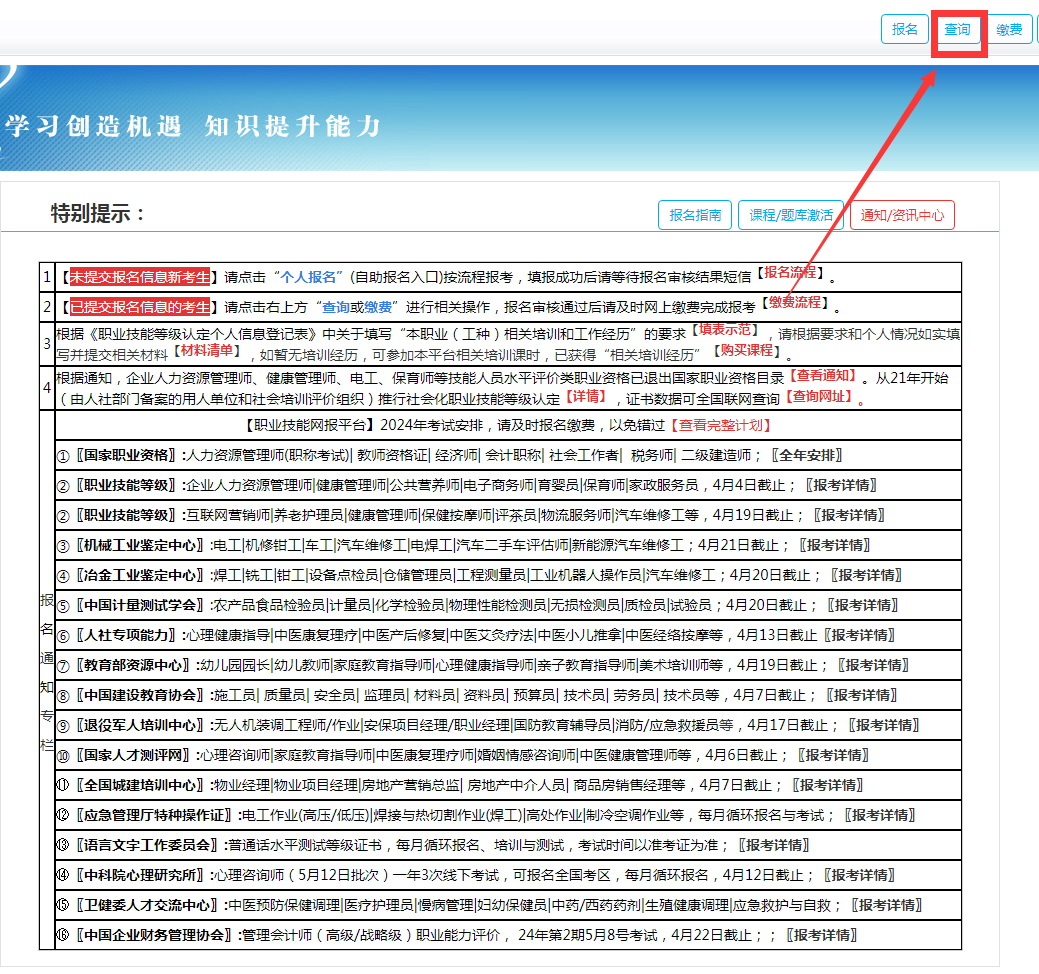Click the 退役军人培训中心 row heading
Image resolution: width=1039 pixels, height=974 pixels.
(x=140, y=725)
